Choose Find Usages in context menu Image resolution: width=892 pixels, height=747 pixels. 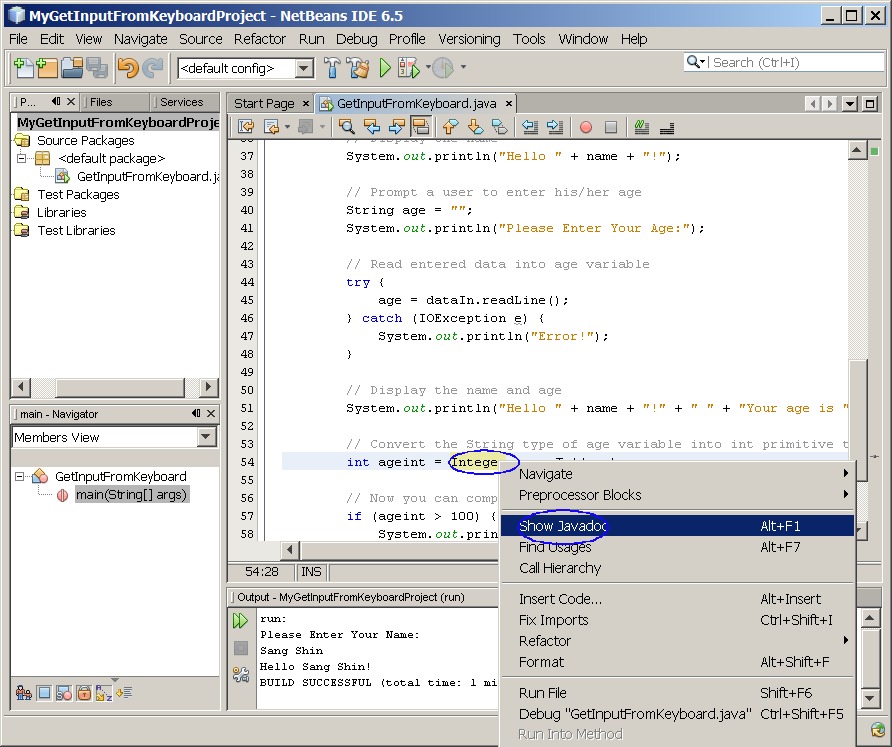pos(678,547)
